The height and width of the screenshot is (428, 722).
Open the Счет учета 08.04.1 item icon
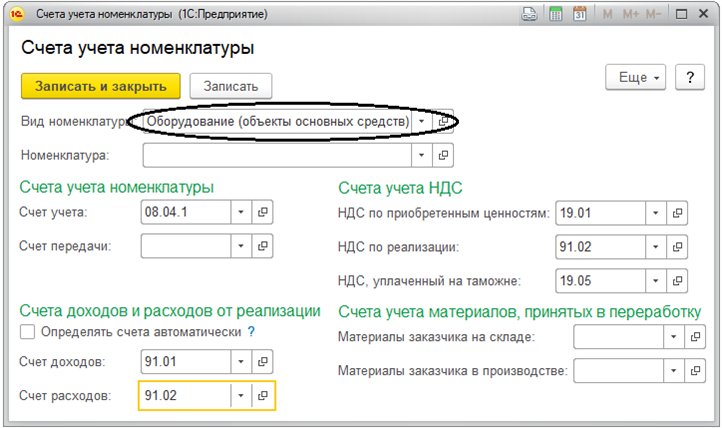pyautogui.click(x=262, y=212)
